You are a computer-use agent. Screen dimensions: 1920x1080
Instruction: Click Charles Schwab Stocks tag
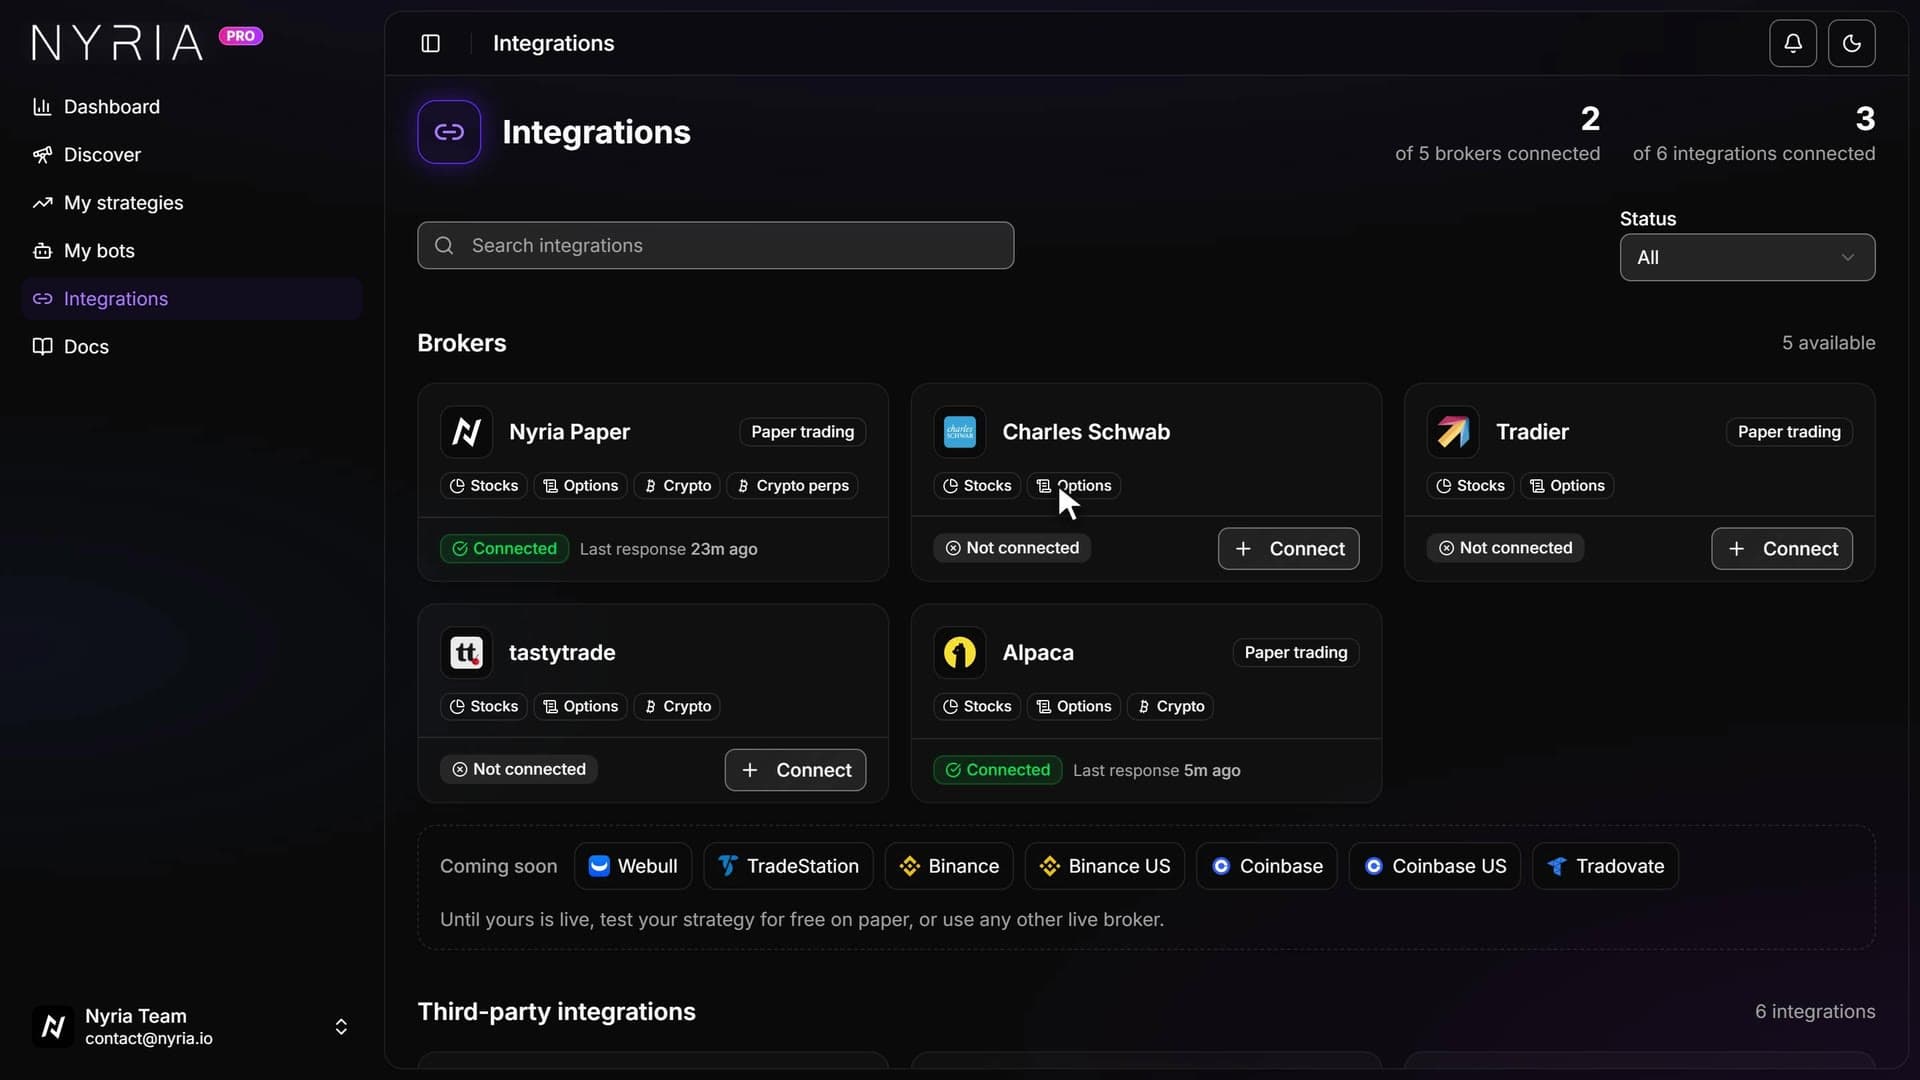coord(977,486)
